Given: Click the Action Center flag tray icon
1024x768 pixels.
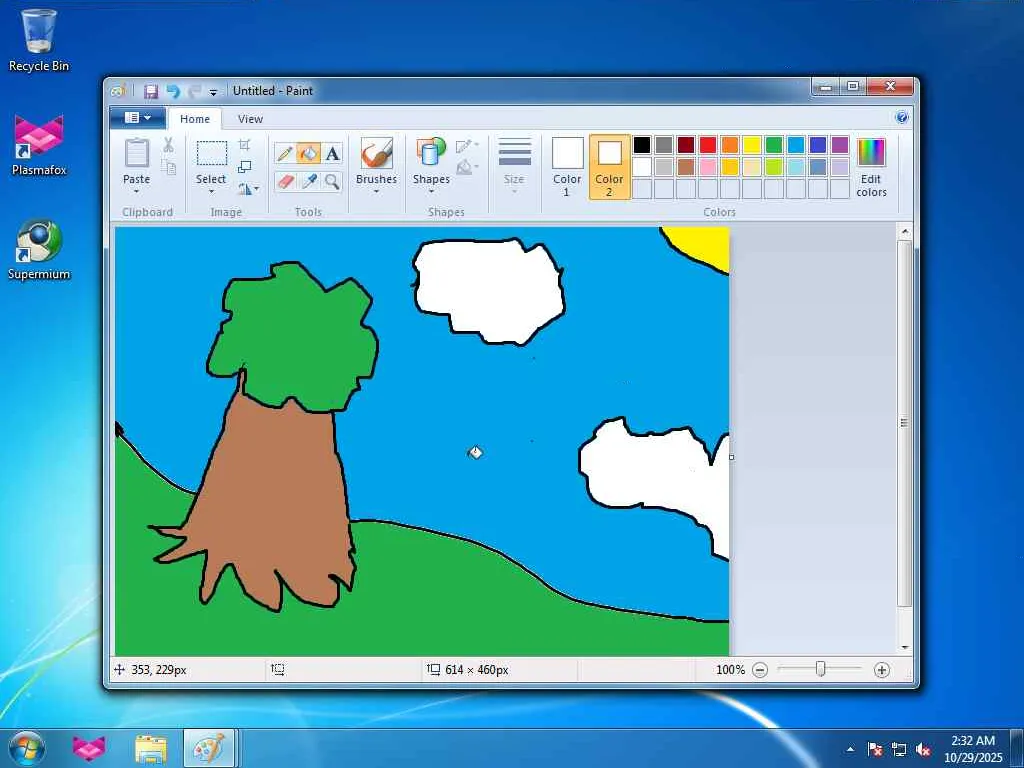Looking at the screenshot, I should pyautogui.click(x=875, y=749).
